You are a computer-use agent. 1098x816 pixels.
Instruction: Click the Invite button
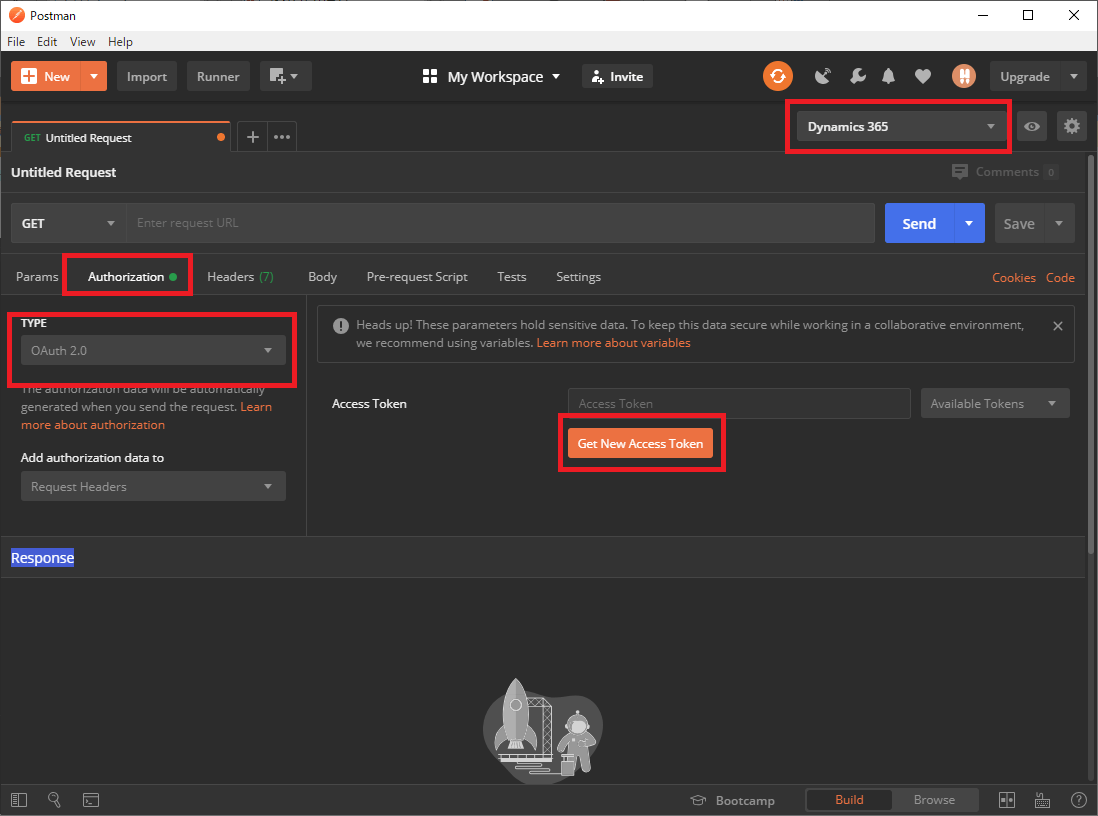(617, 76)
